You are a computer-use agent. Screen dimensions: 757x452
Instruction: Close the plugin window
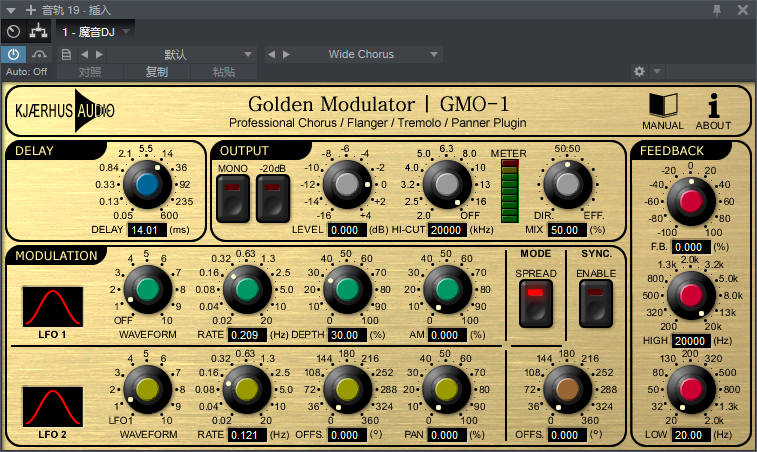click(743, 10)
